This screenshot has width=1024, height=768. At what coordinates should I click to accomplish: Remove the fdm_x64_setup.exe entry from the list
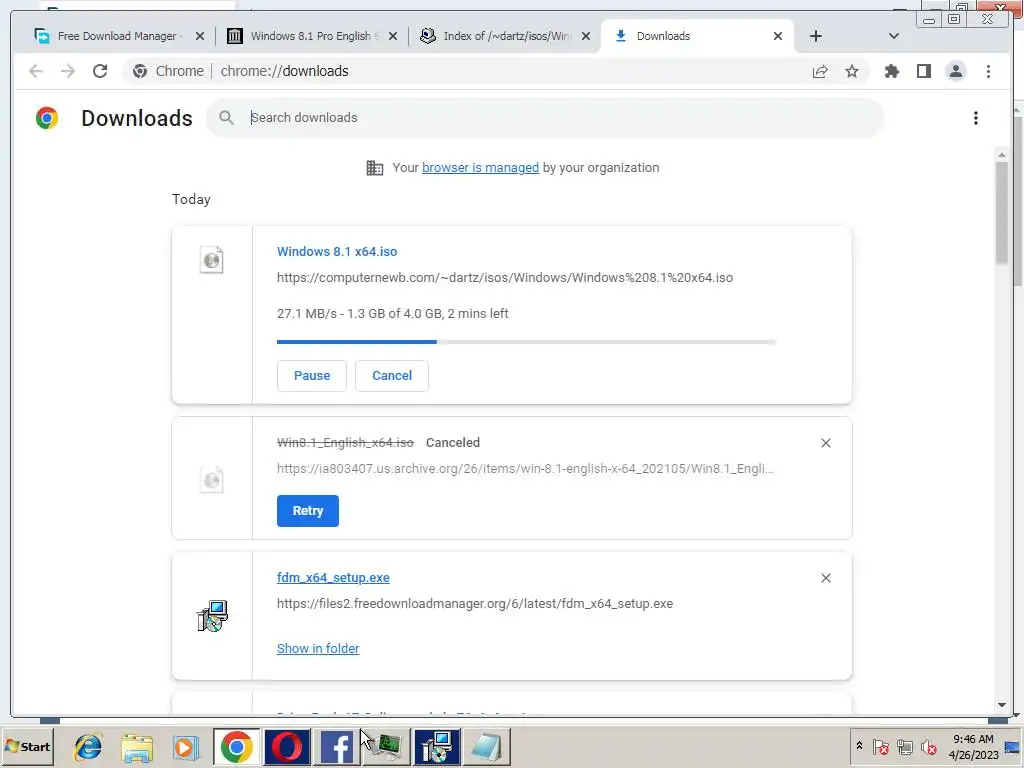[825, 578]
